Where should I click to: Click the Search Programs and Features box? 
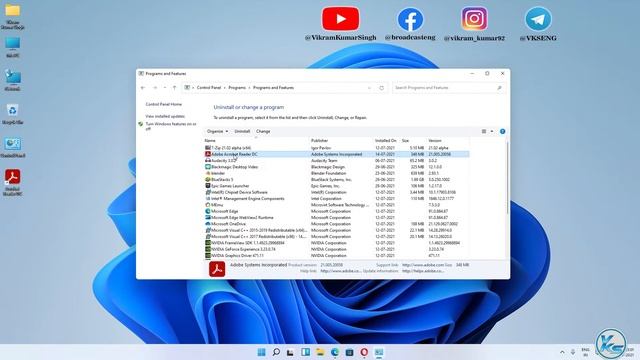(x=448, y=88)
